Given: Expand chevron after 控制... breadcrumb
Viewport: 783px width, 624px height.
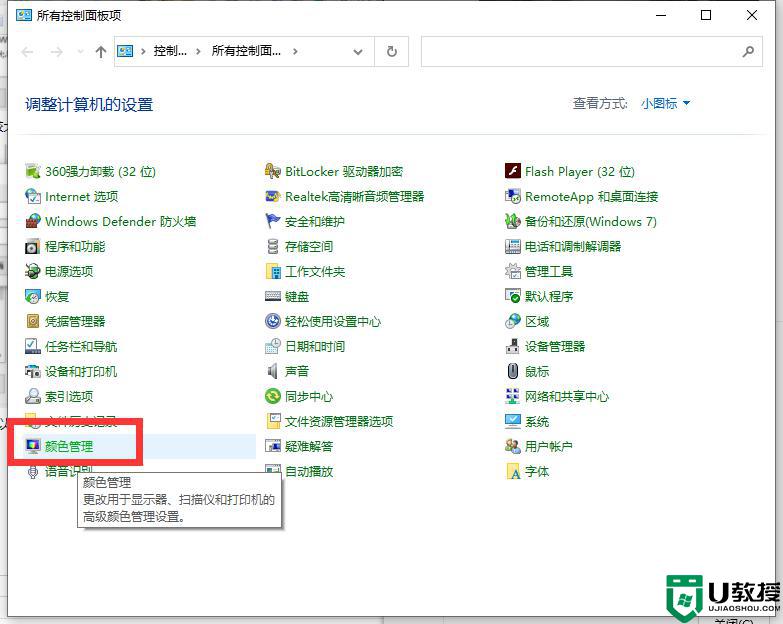Looking at the screenshot, I should [198, 51].
